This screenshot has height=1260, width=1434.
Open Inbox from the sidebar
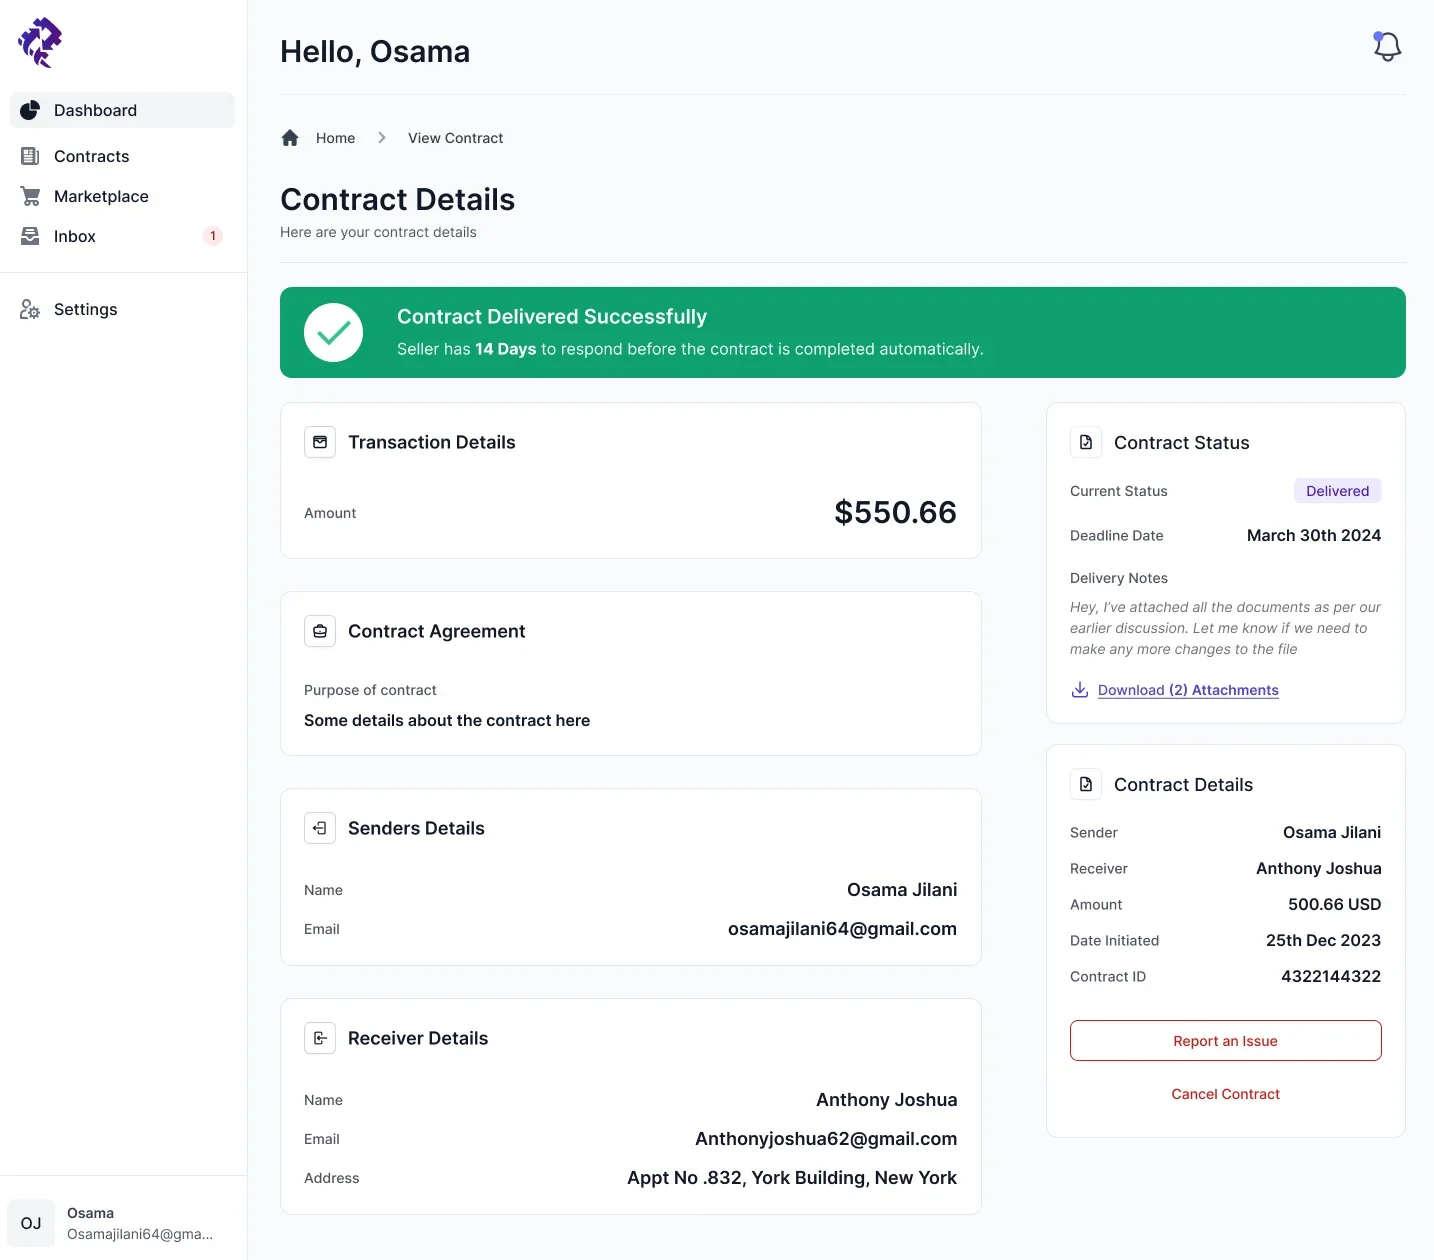click(x=122, y=236)
